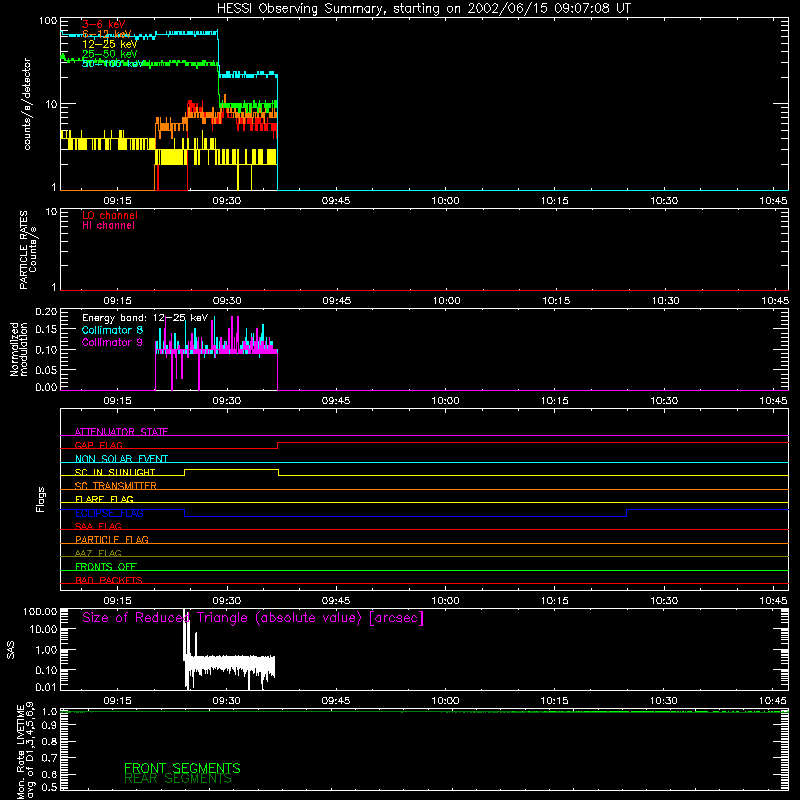800x800 pixels.
Task: Select the cyan 50-100 keV legend label
Action: 113,64
